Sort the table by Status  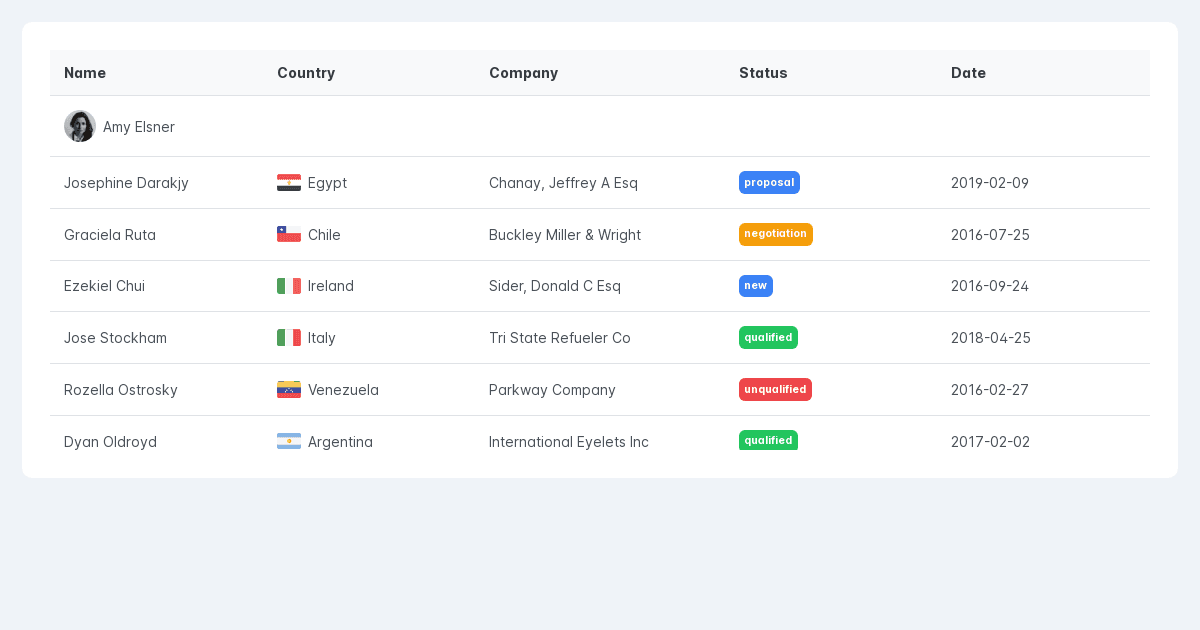763,72
